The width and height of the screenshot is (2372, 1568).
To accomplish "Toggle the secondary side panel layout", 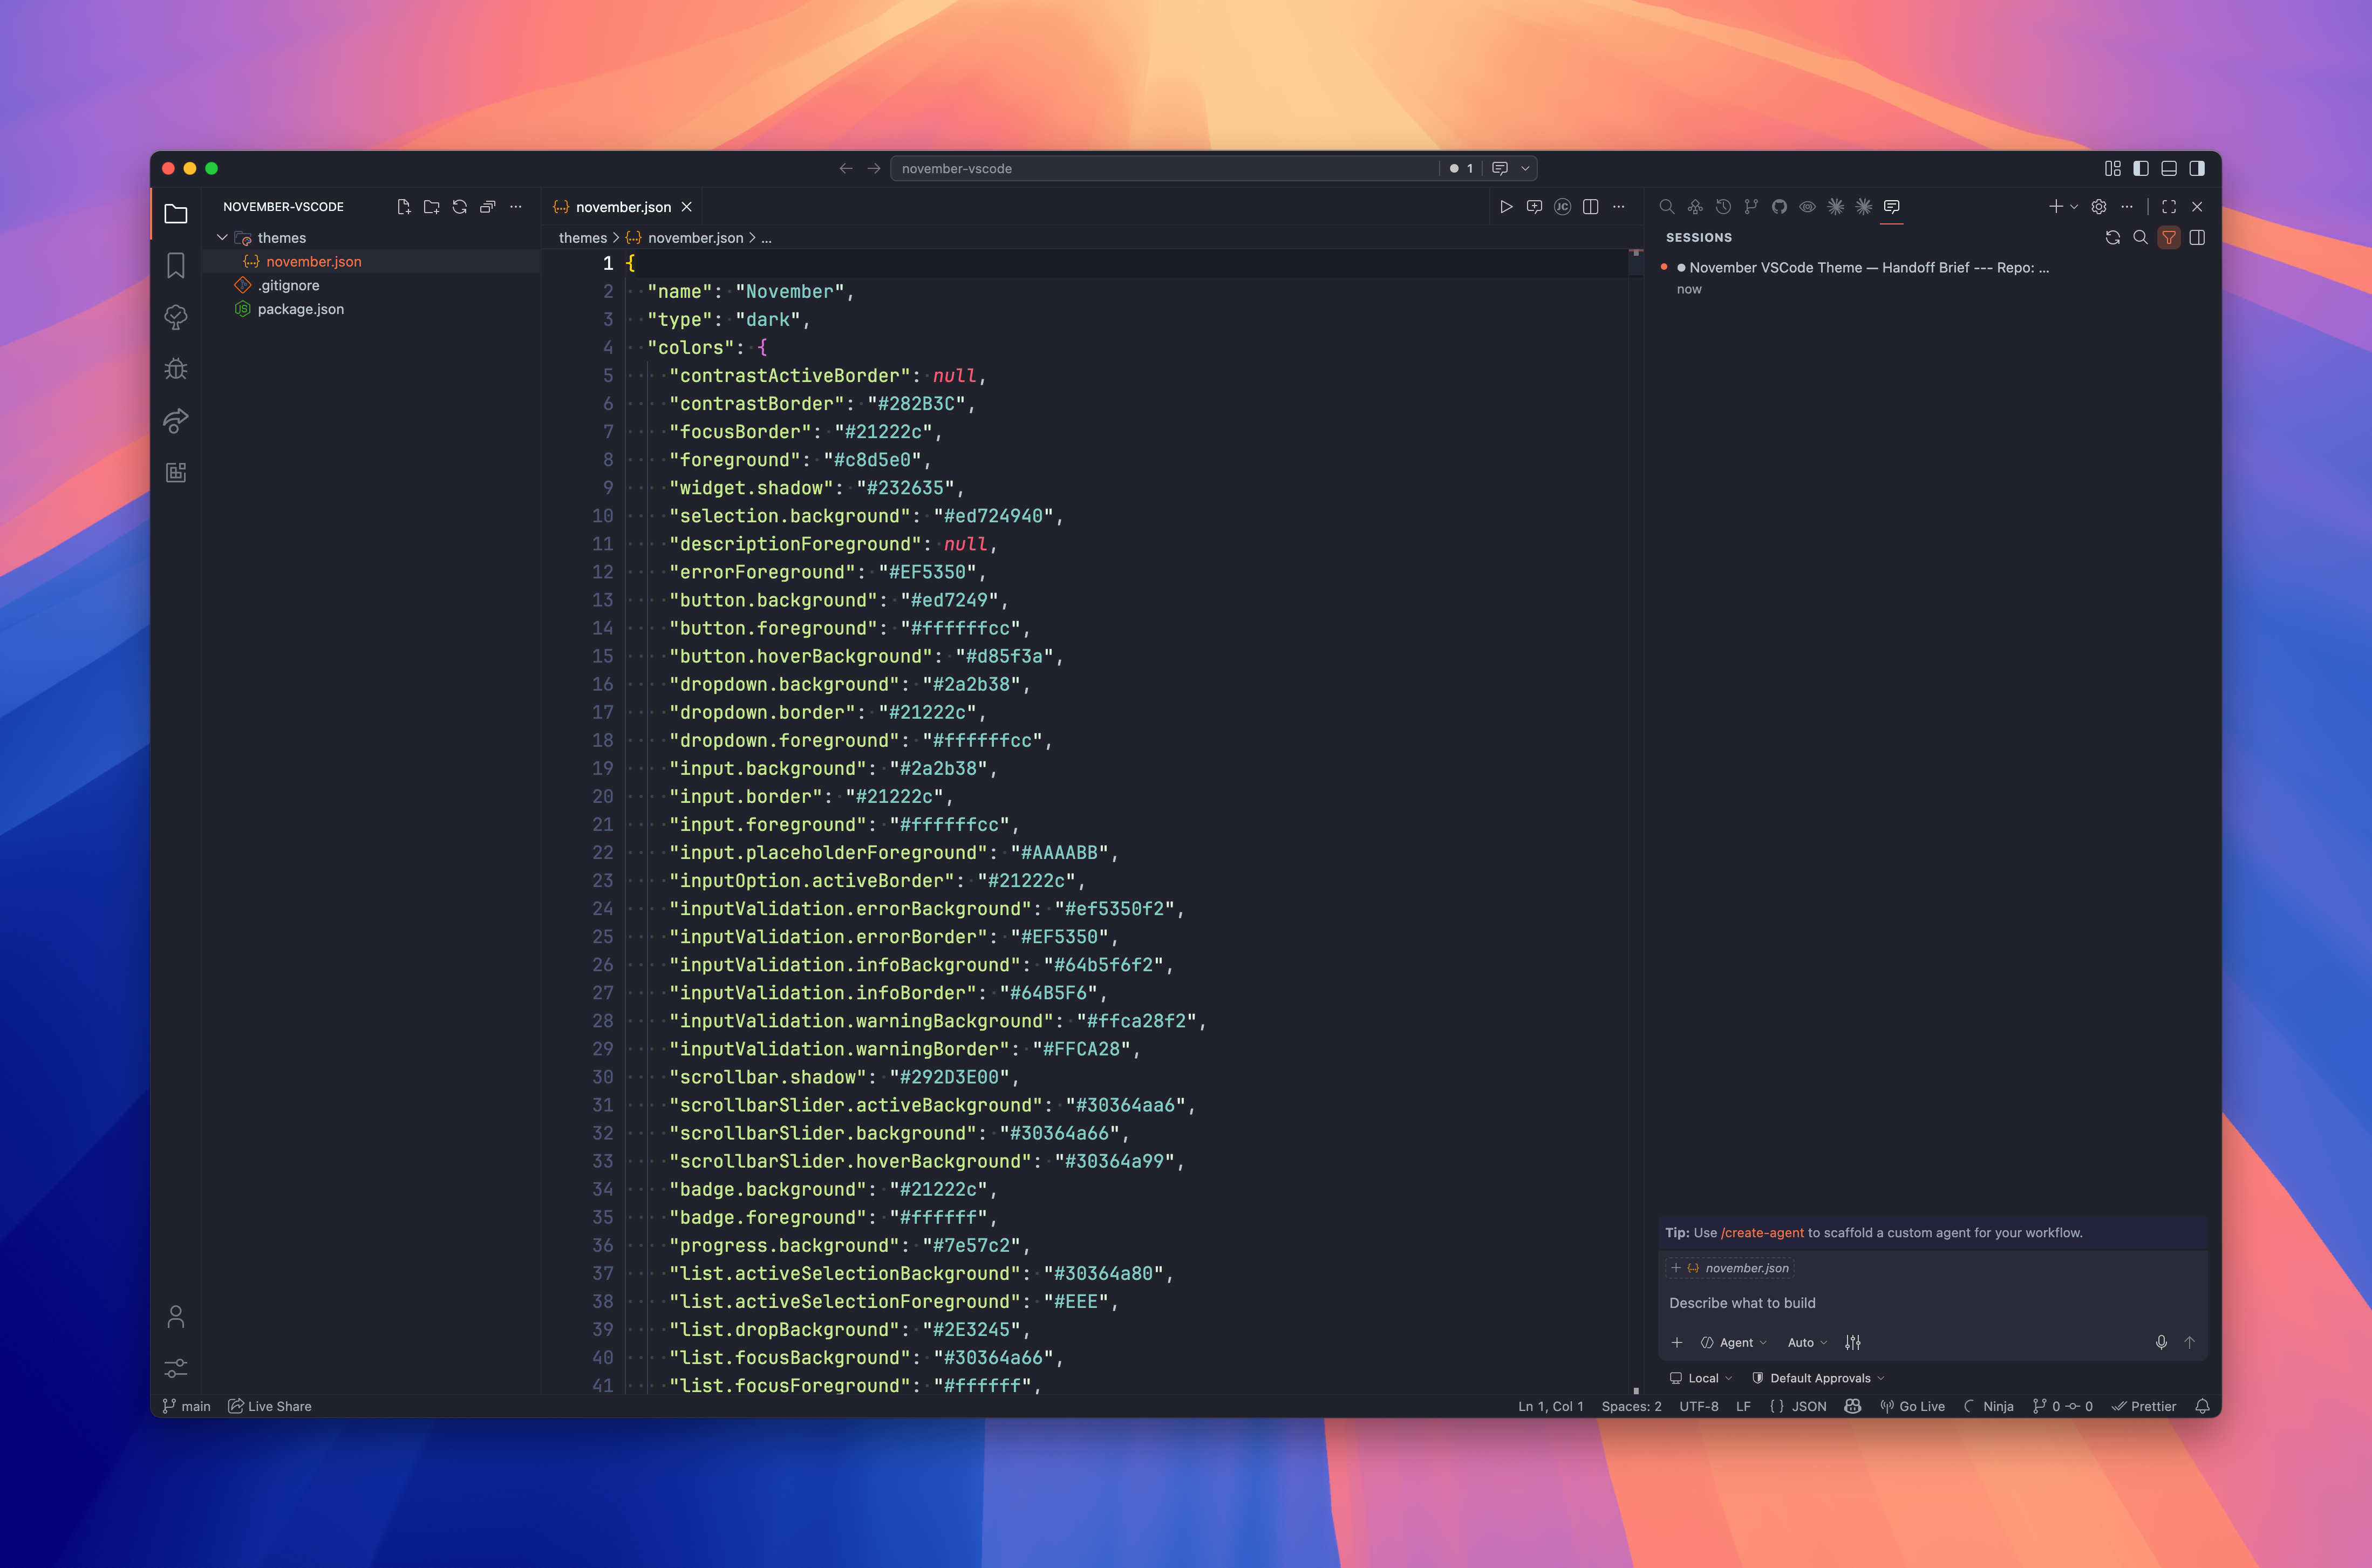I will [2197, 167].
